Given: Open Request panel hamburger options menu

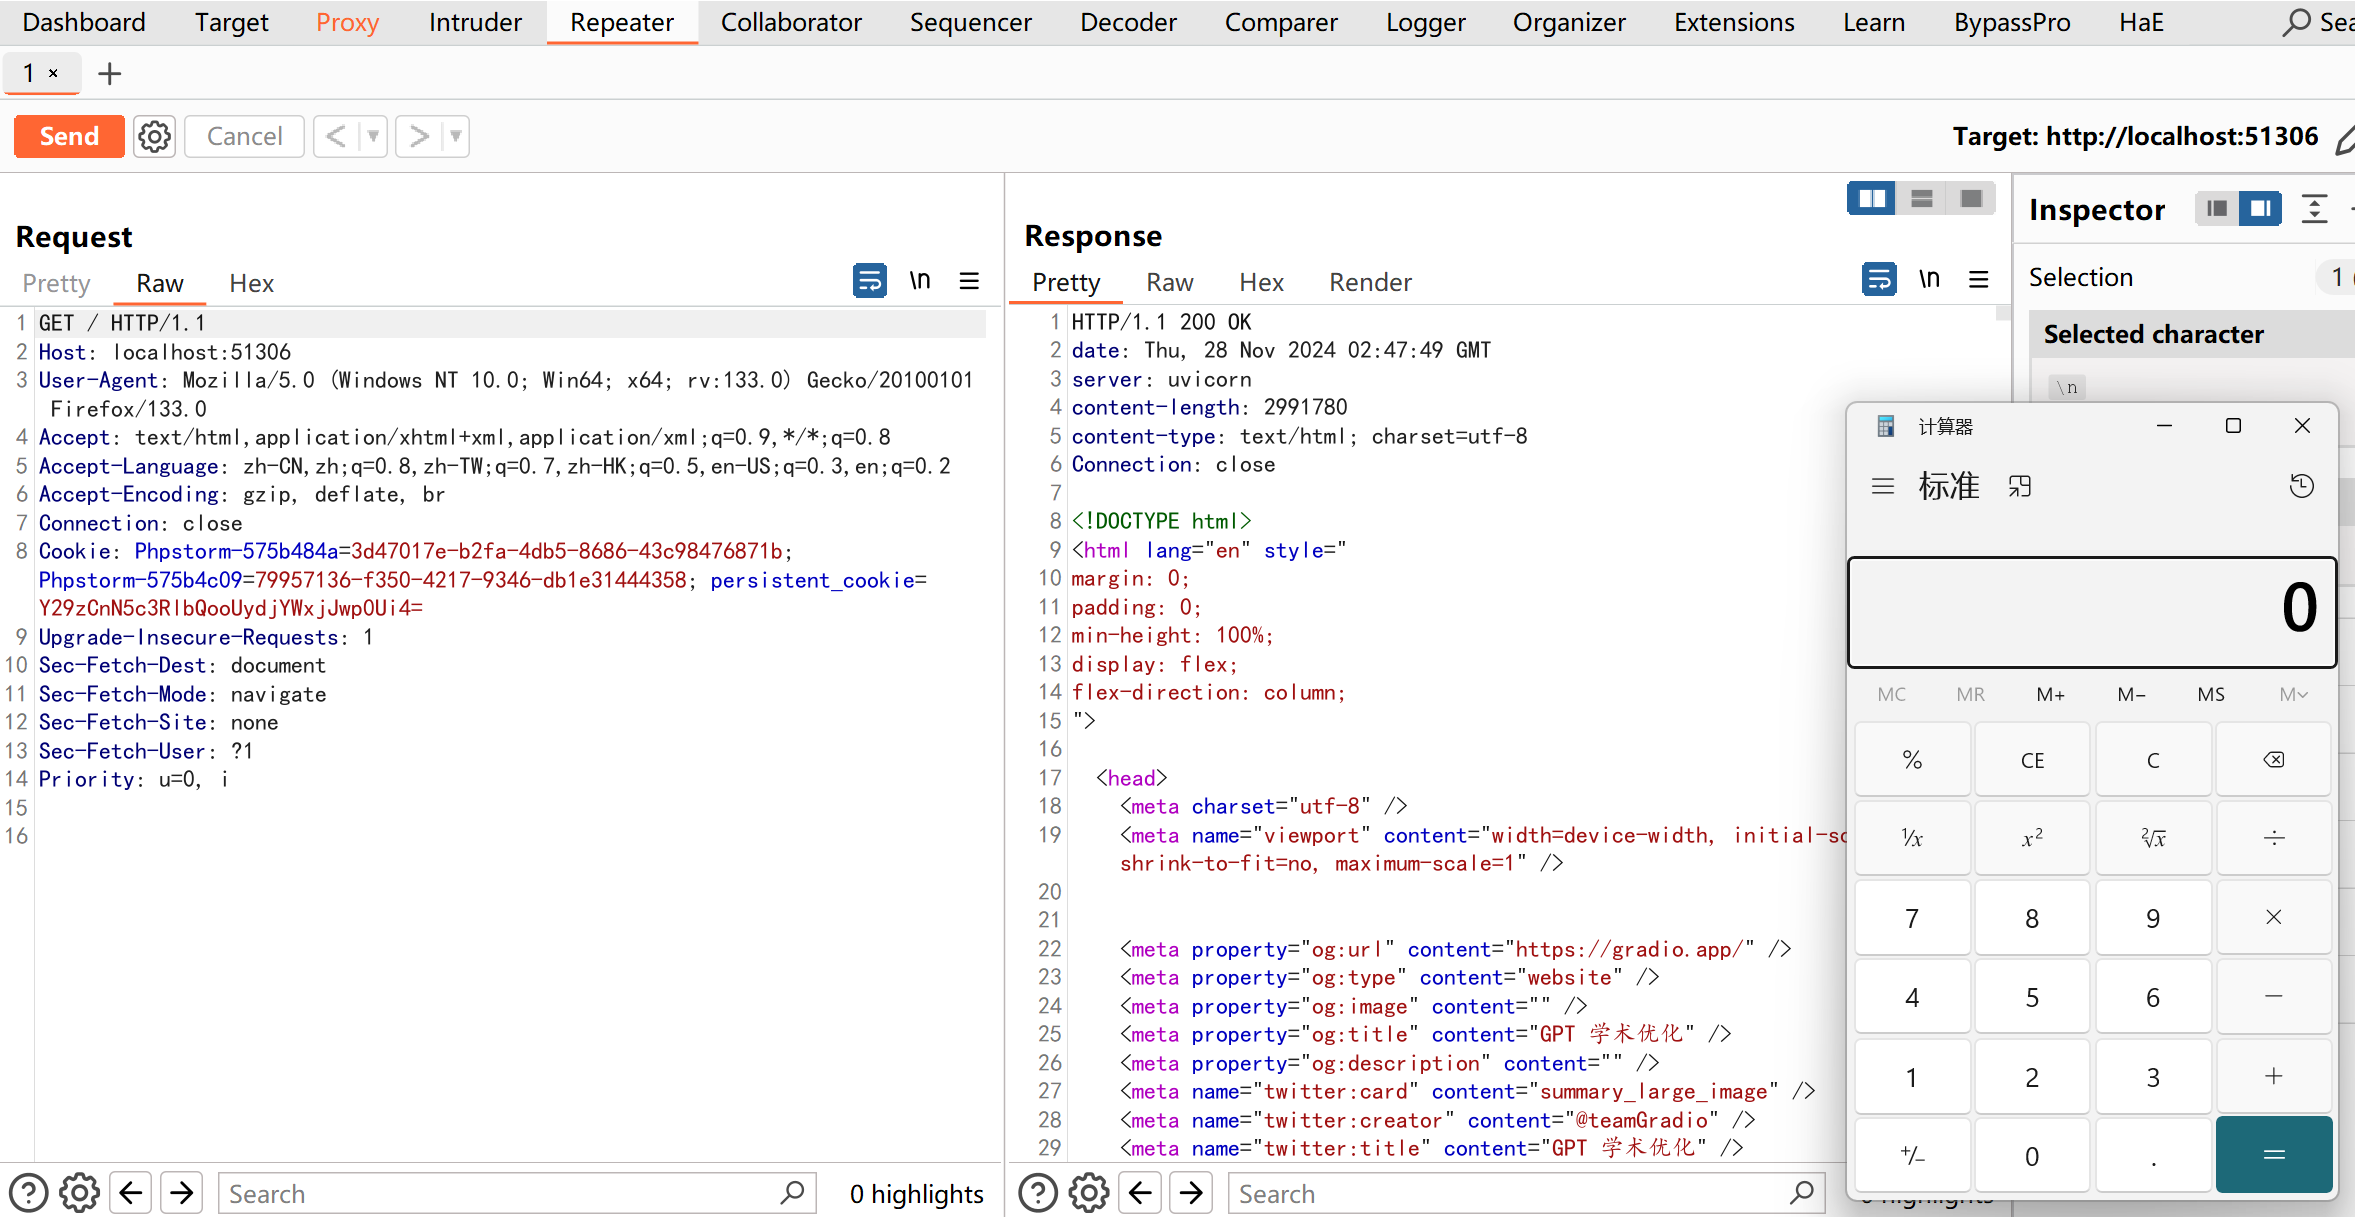Looking at the screenshot, I should coord(969,281).
